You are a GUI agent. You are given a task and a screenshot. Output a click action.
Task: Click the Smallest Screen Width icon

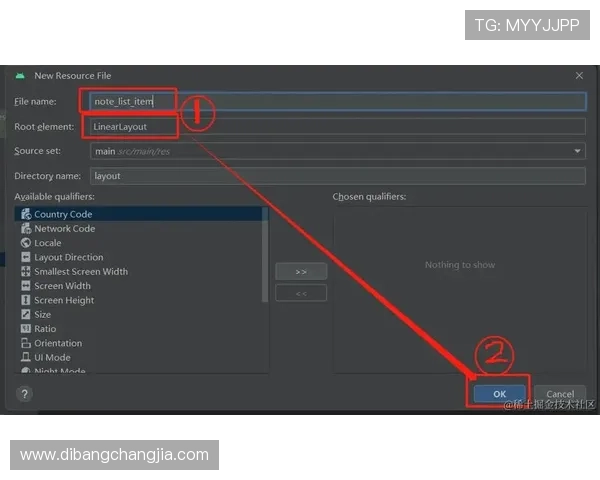pos(25,271)
